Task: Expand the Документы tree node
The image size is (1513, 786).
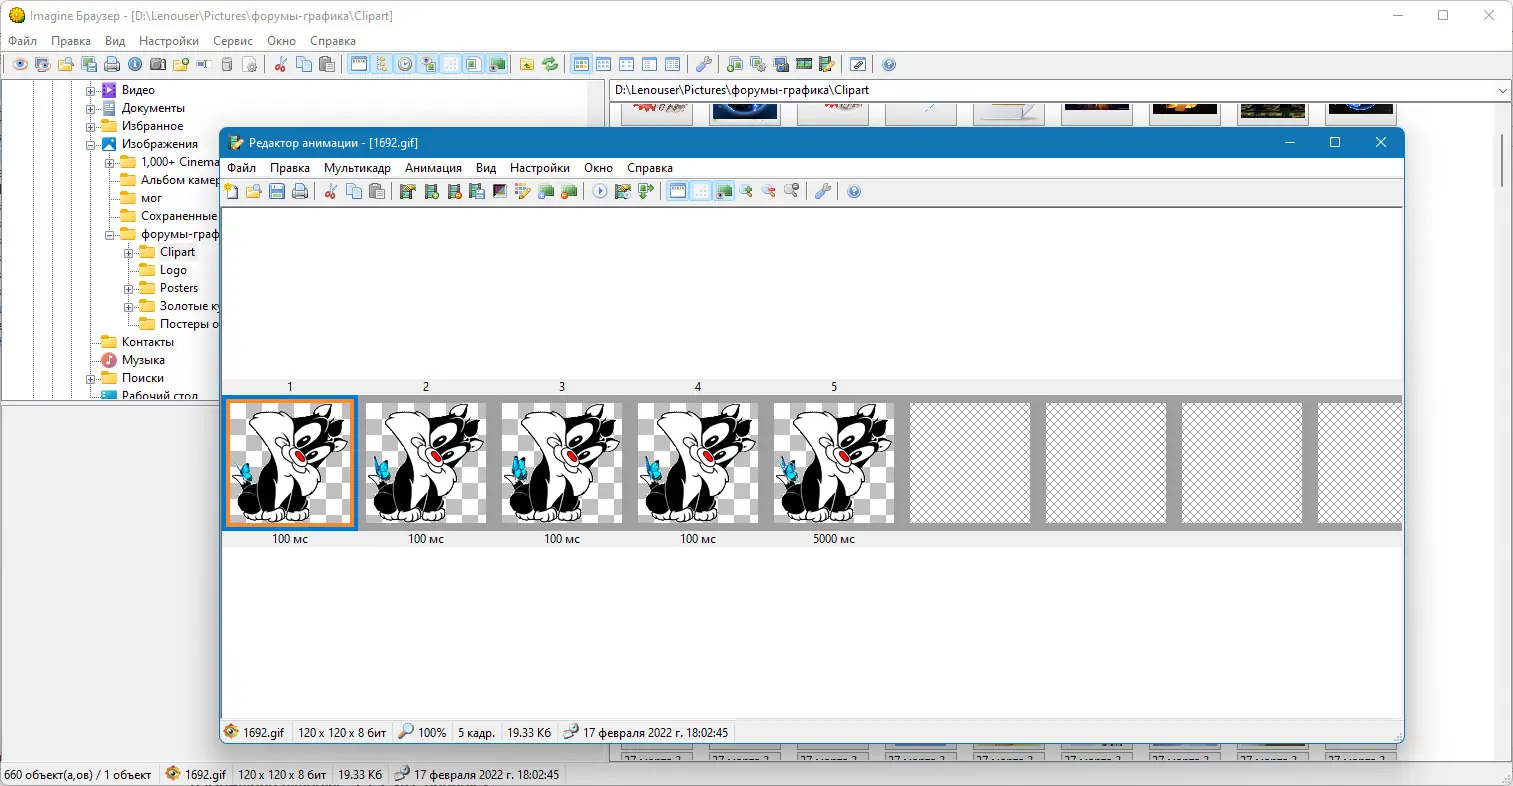Action: tap(91, 108)
